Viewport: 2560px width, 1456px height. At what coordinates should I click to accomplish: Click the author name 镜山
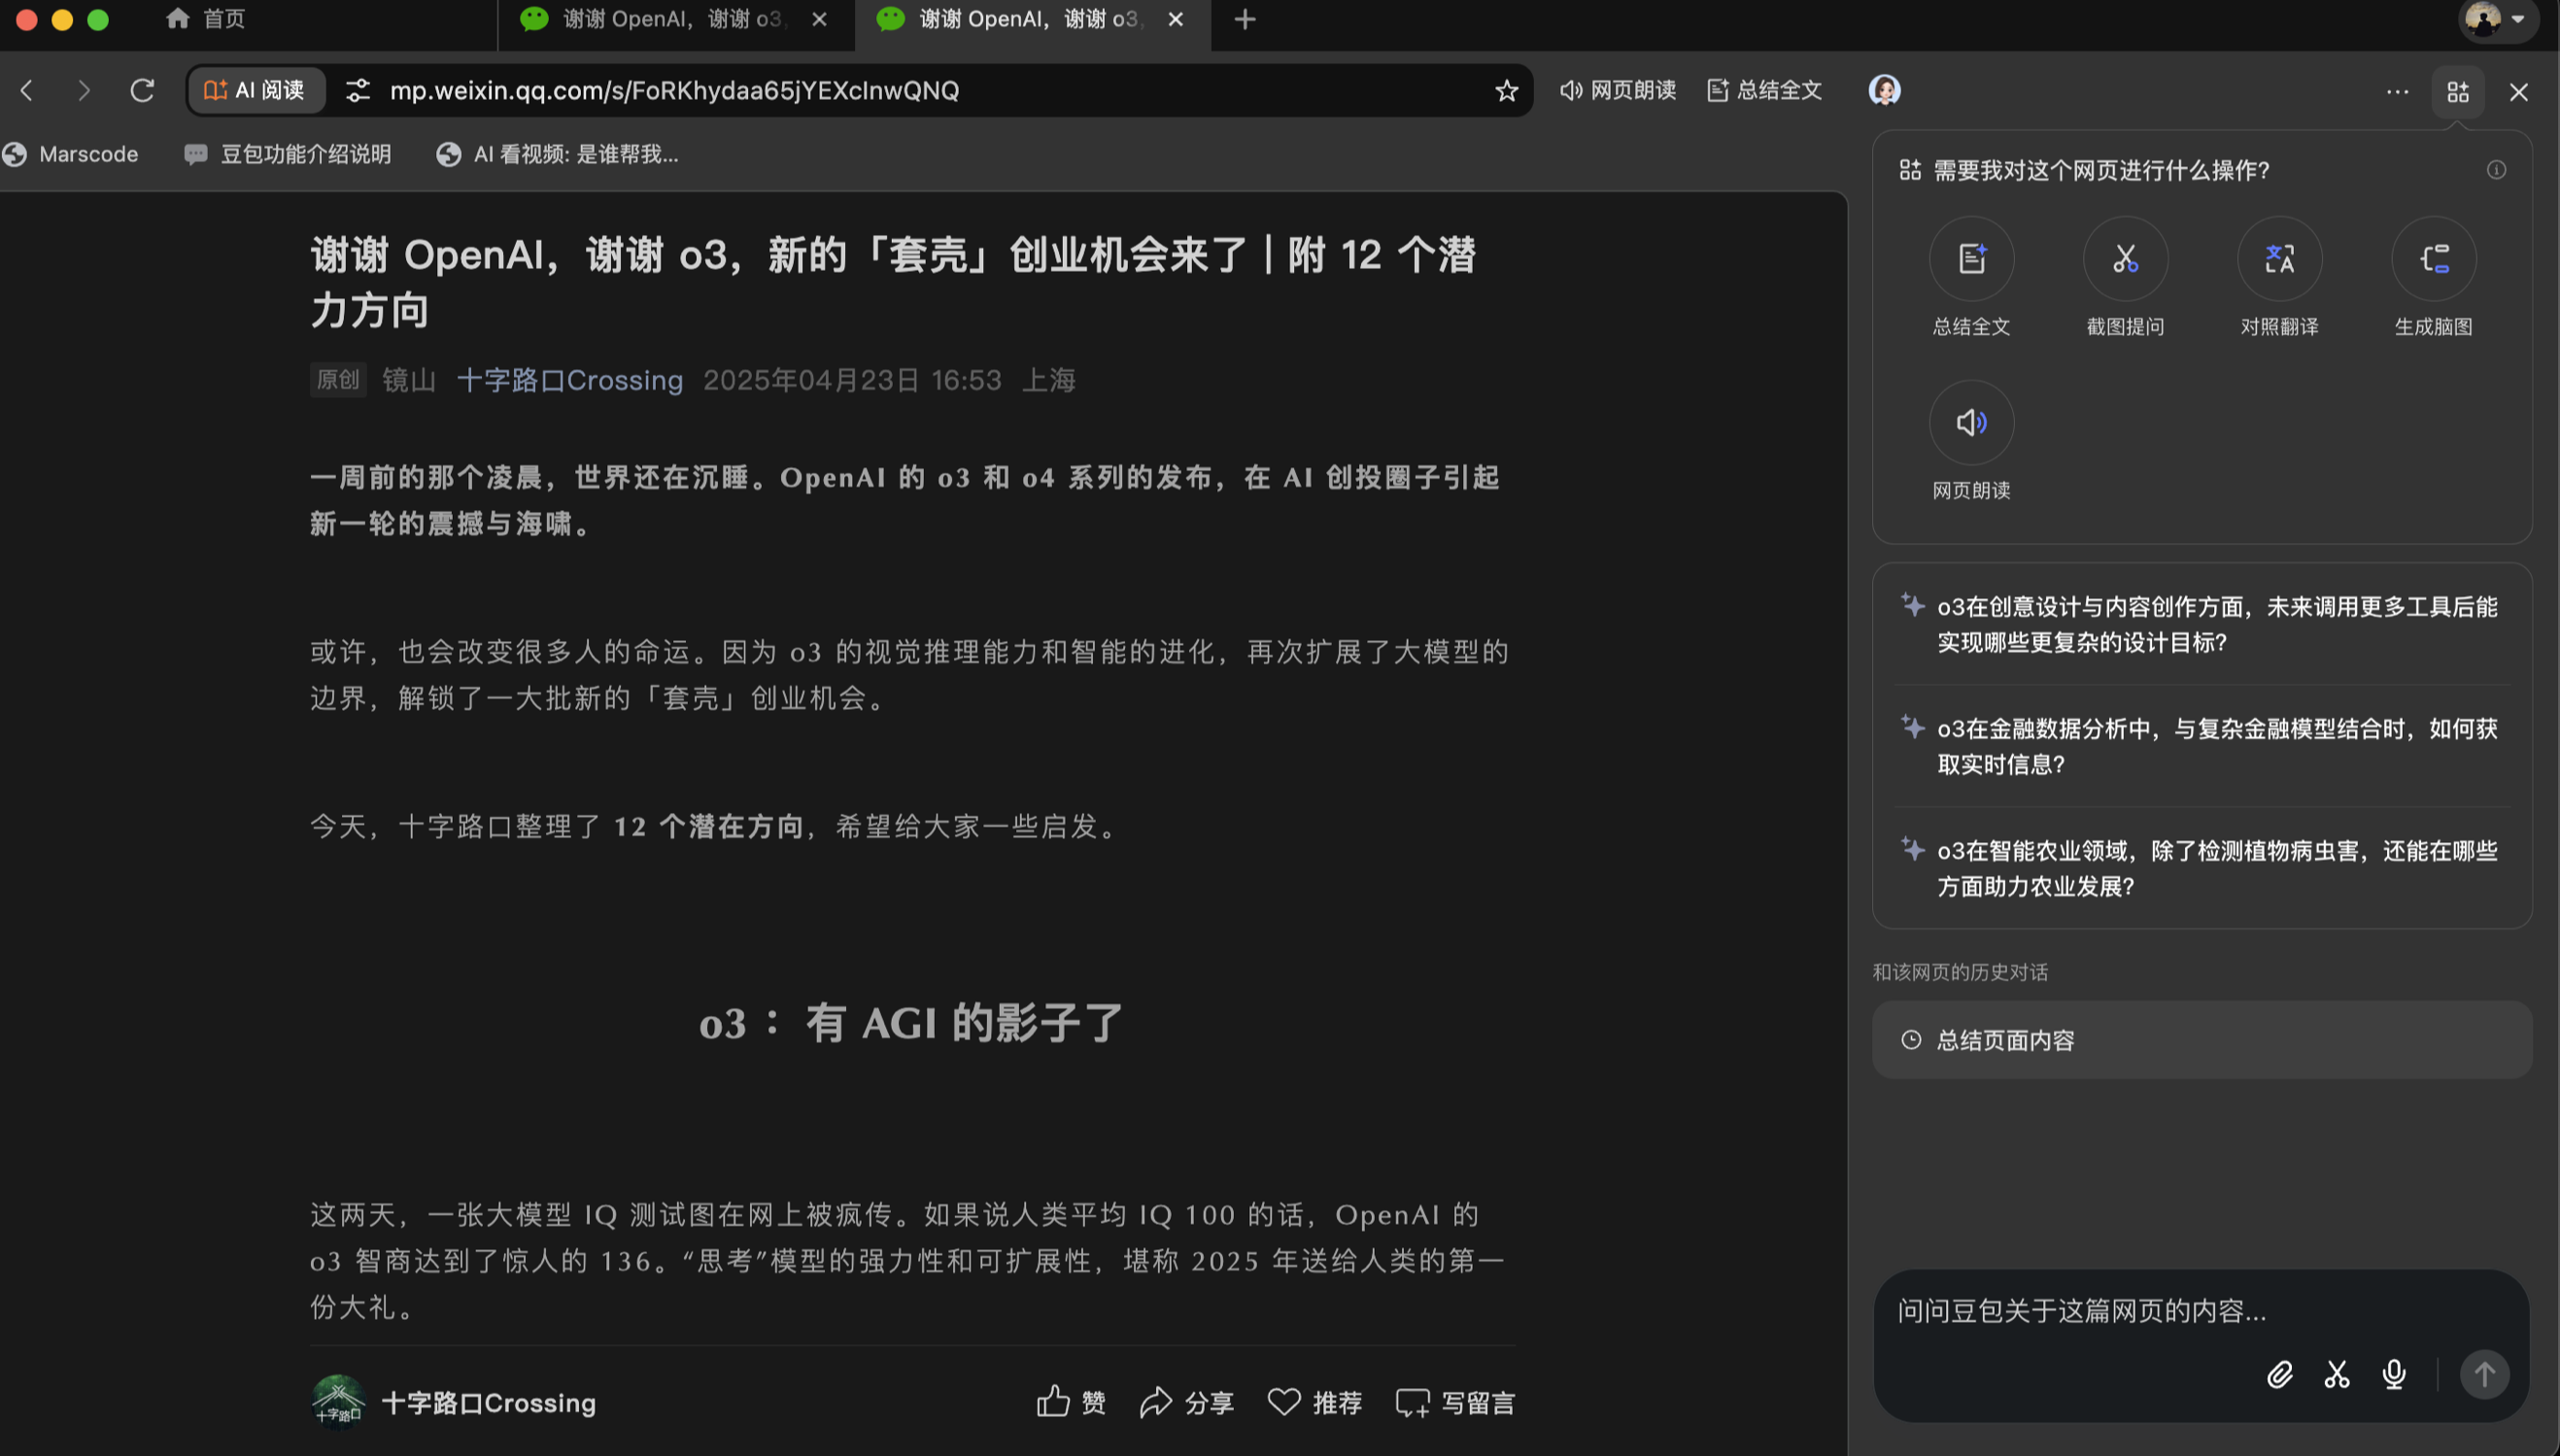(409, 380)
